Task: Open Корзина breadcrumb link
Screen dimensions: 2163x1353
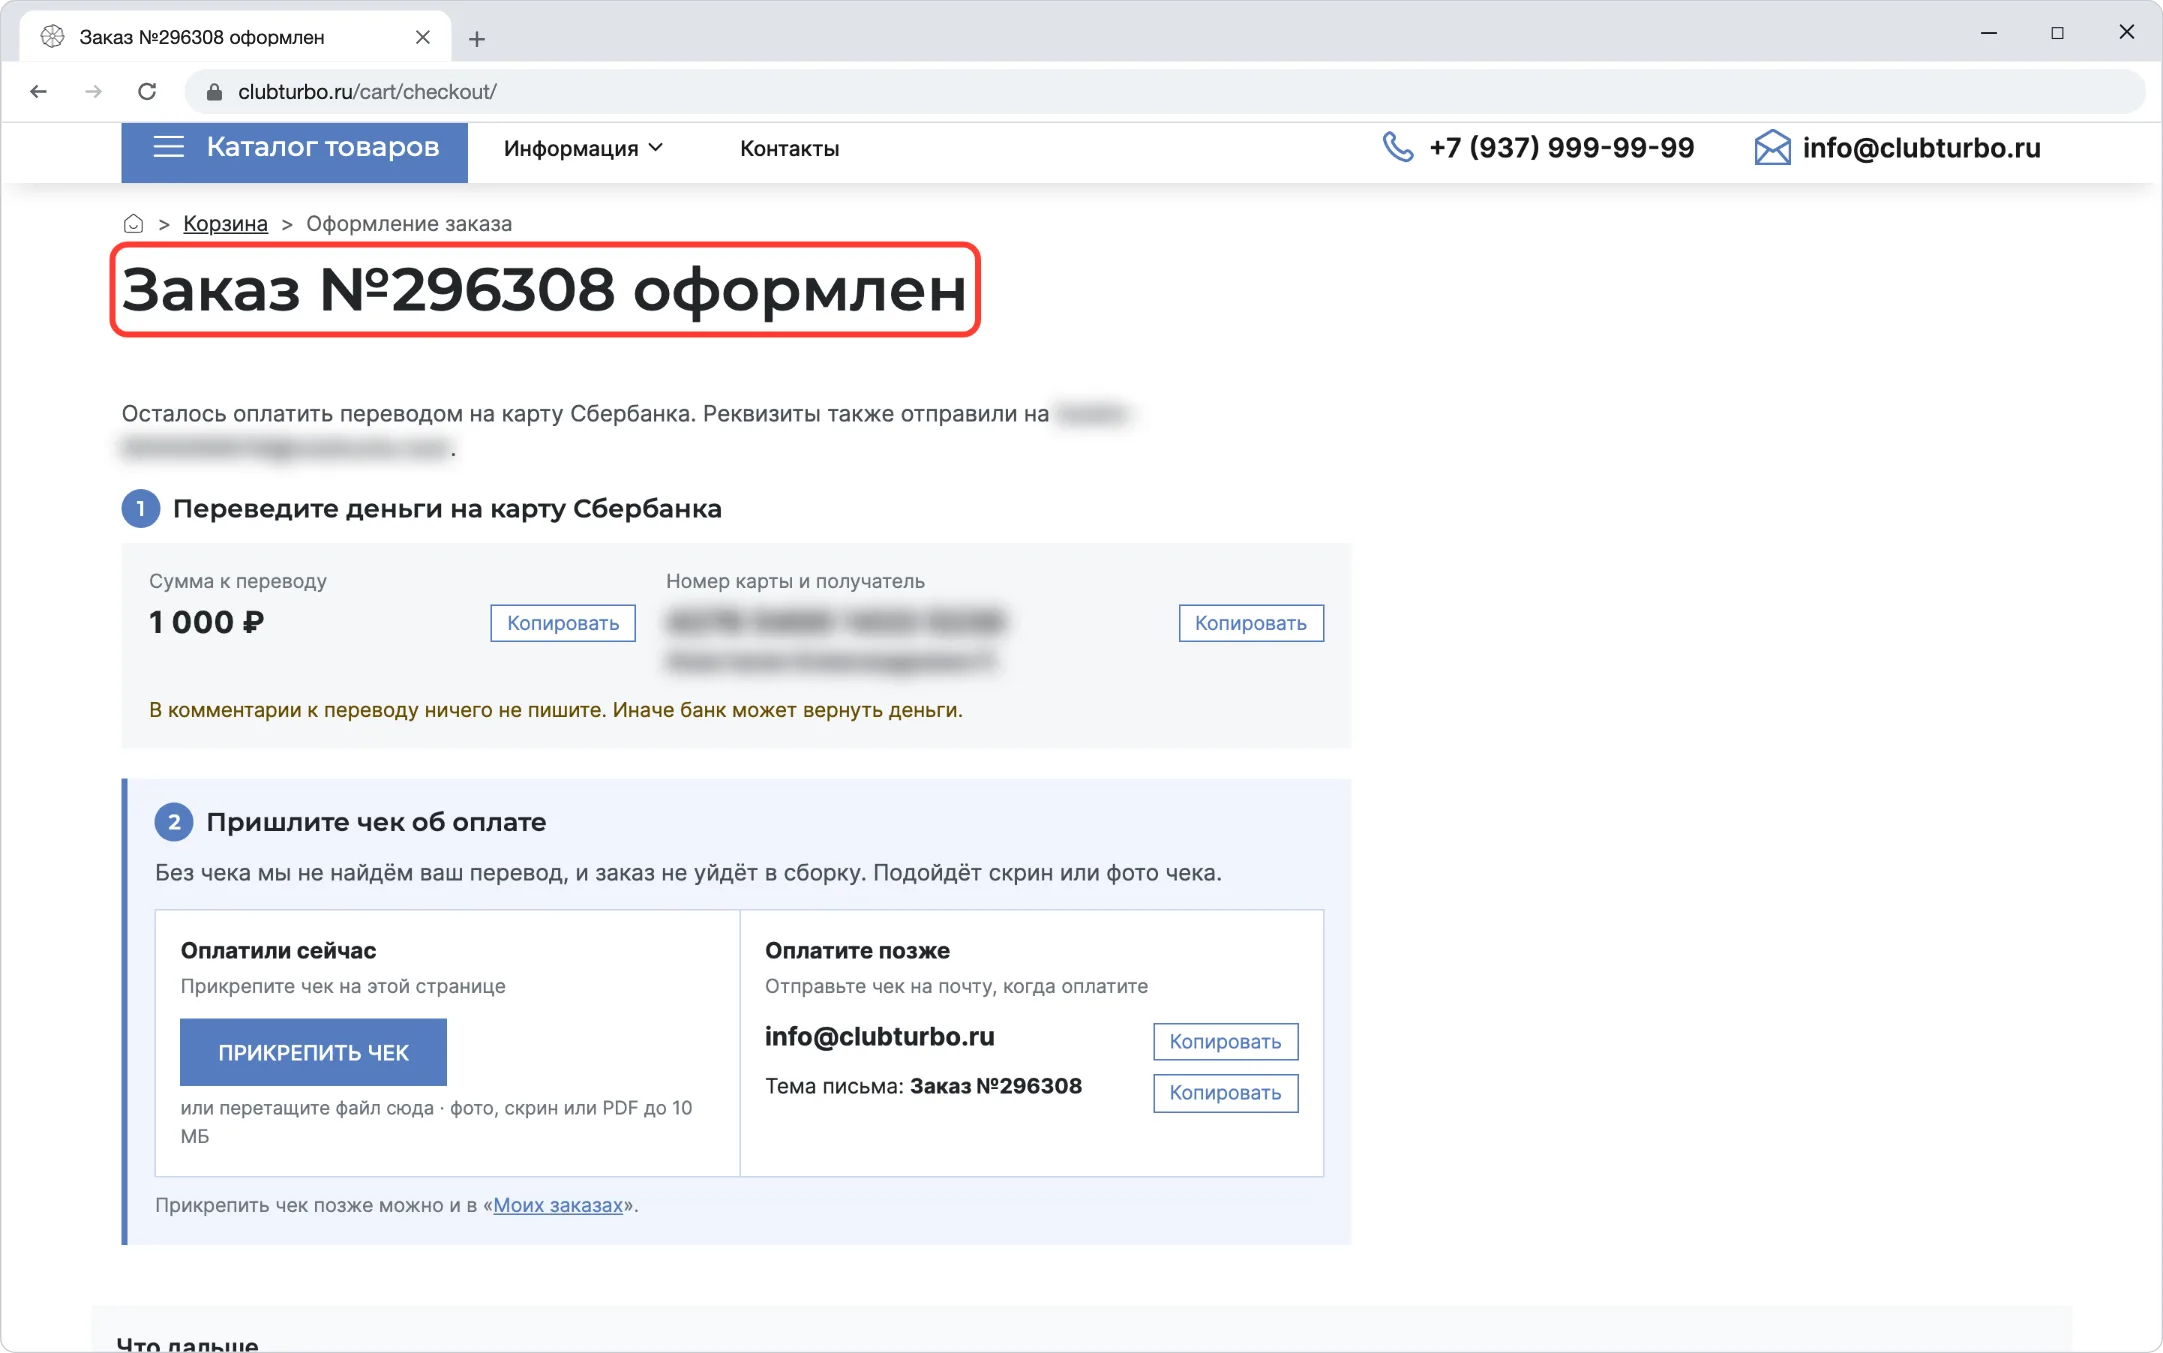Action: pos(225,224)
